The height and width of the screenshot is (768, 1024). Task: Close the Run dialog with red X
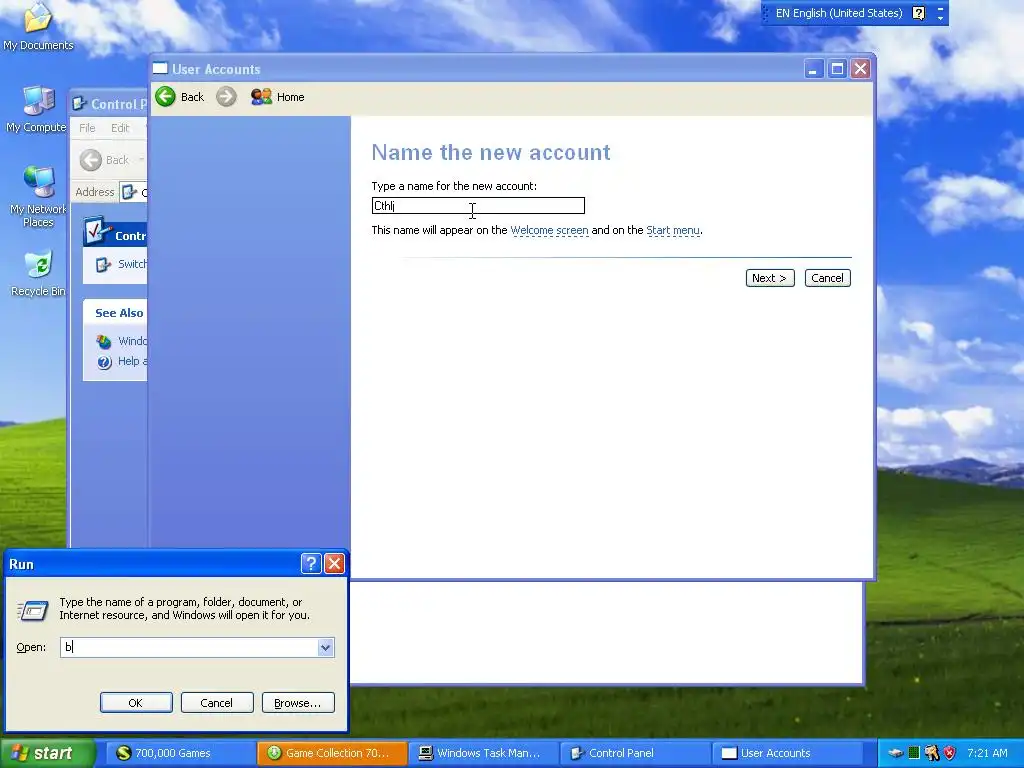coord(334,564)
